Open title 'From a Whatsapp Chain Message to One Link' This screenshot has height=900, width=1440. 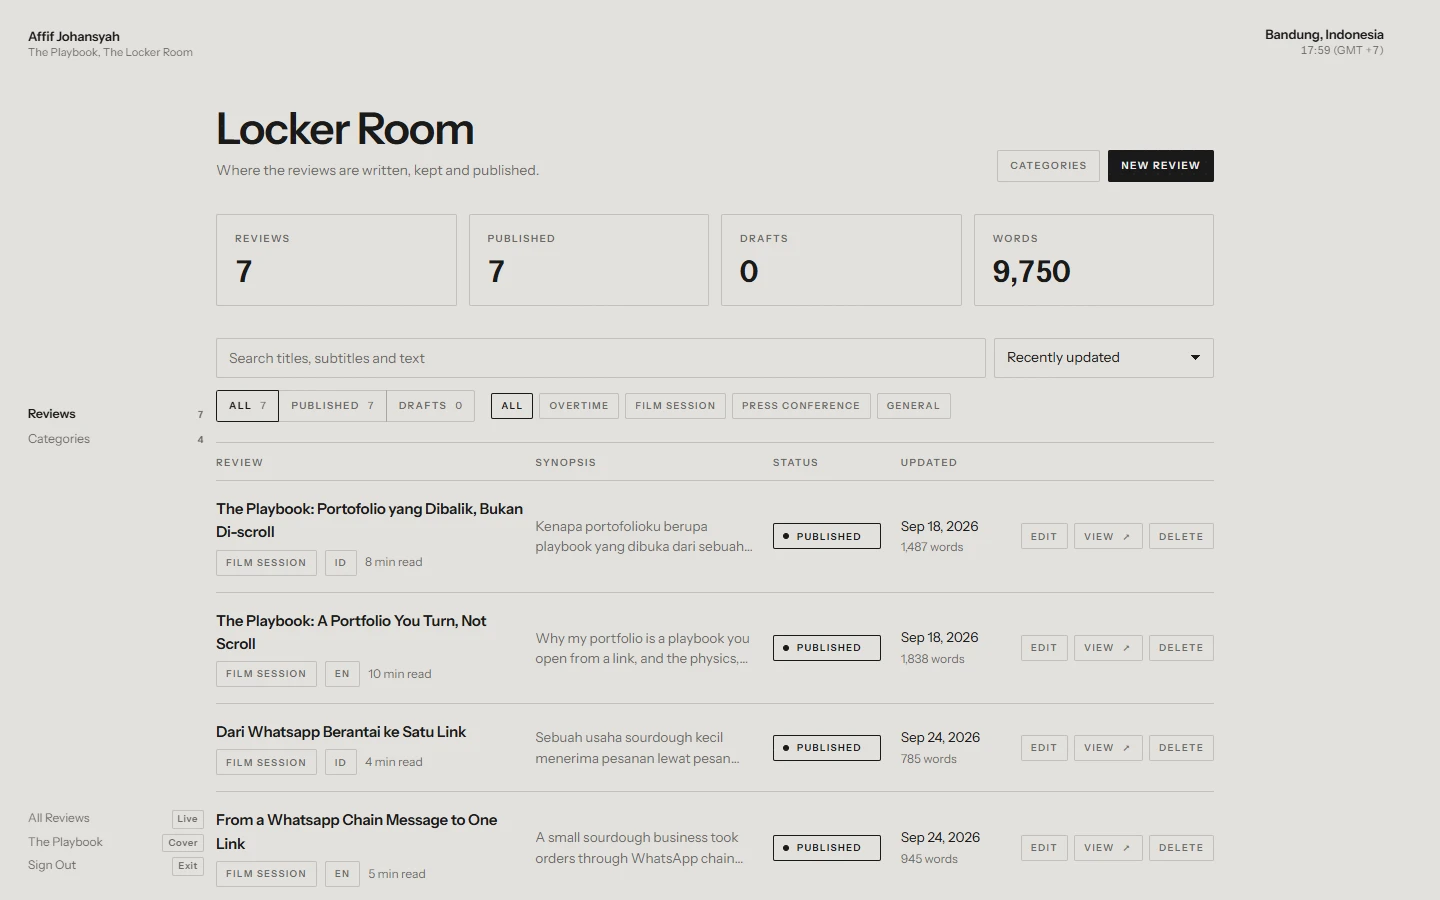[x=356, y=832]
